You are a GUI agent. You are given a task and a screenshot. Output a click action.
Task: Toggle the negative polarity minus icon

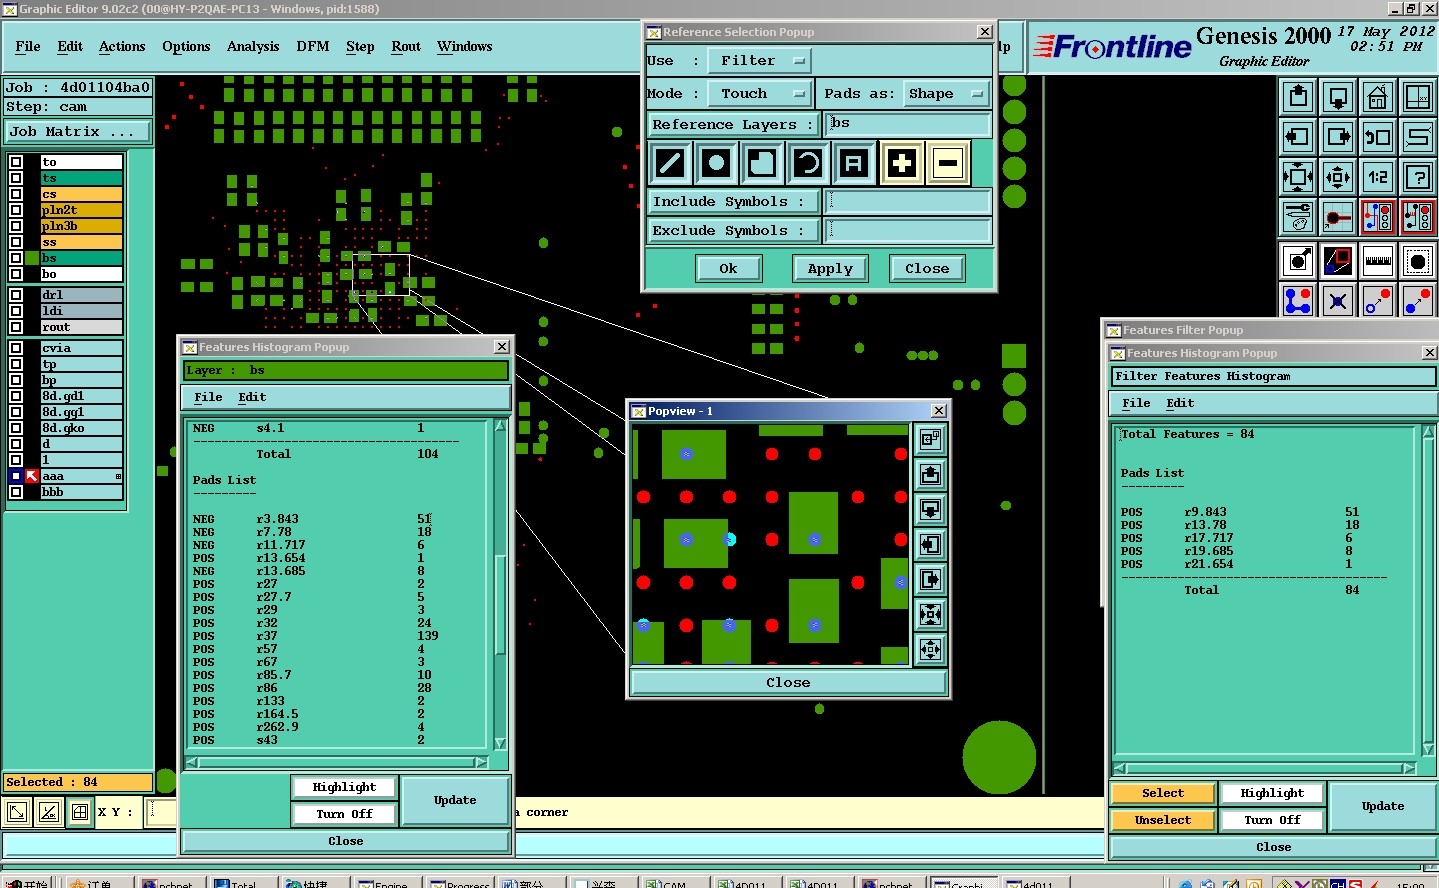pos(948,162)
